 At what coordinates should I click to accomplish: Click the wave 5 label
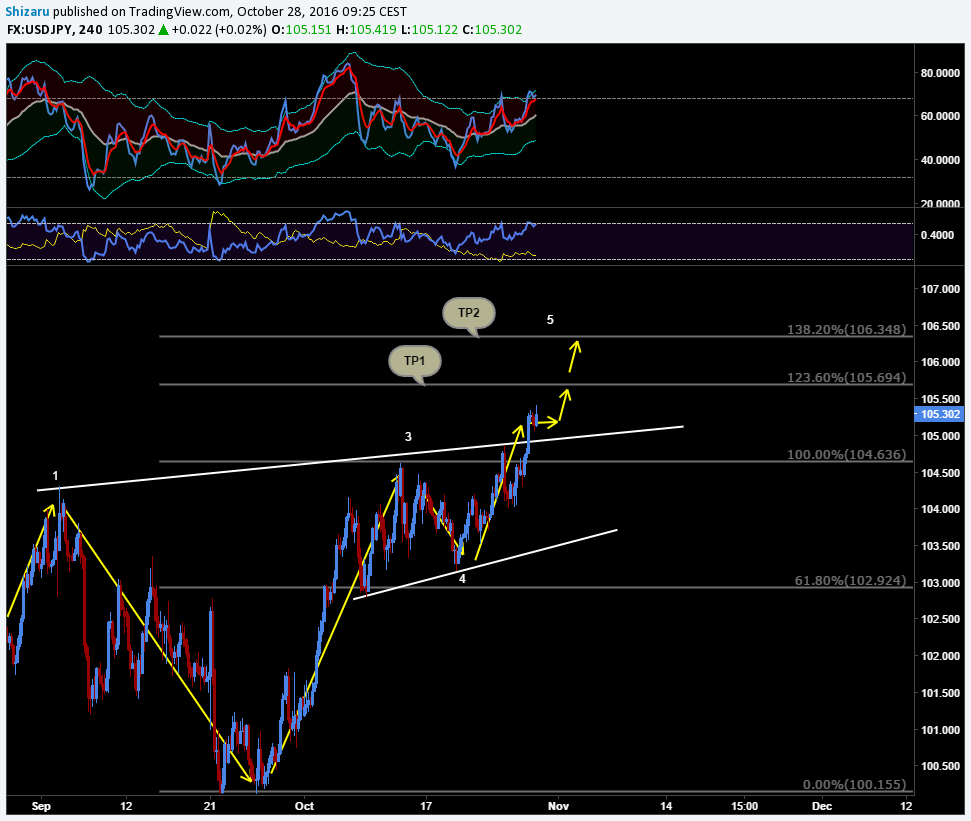pos(550,320)
